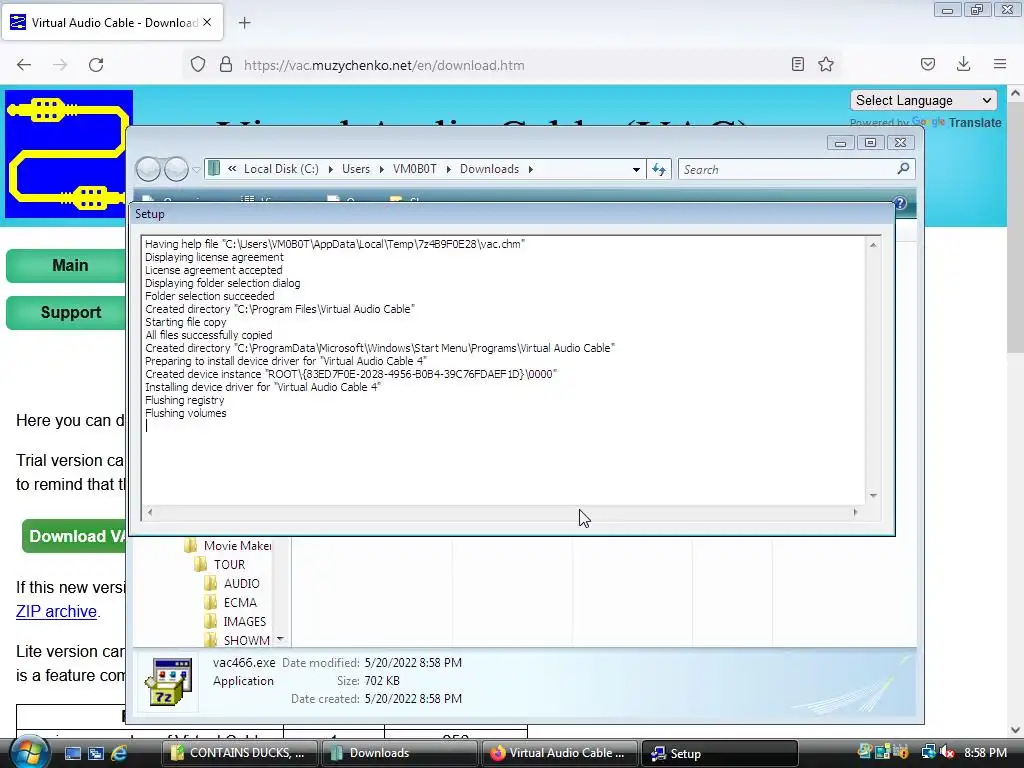Click the Explorer forward round button

176,169
